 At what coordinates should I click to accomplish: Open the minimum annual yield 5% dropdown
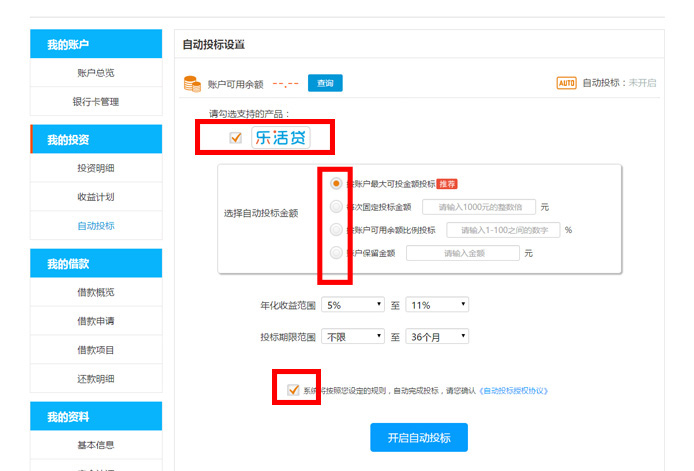pos(353,305)
